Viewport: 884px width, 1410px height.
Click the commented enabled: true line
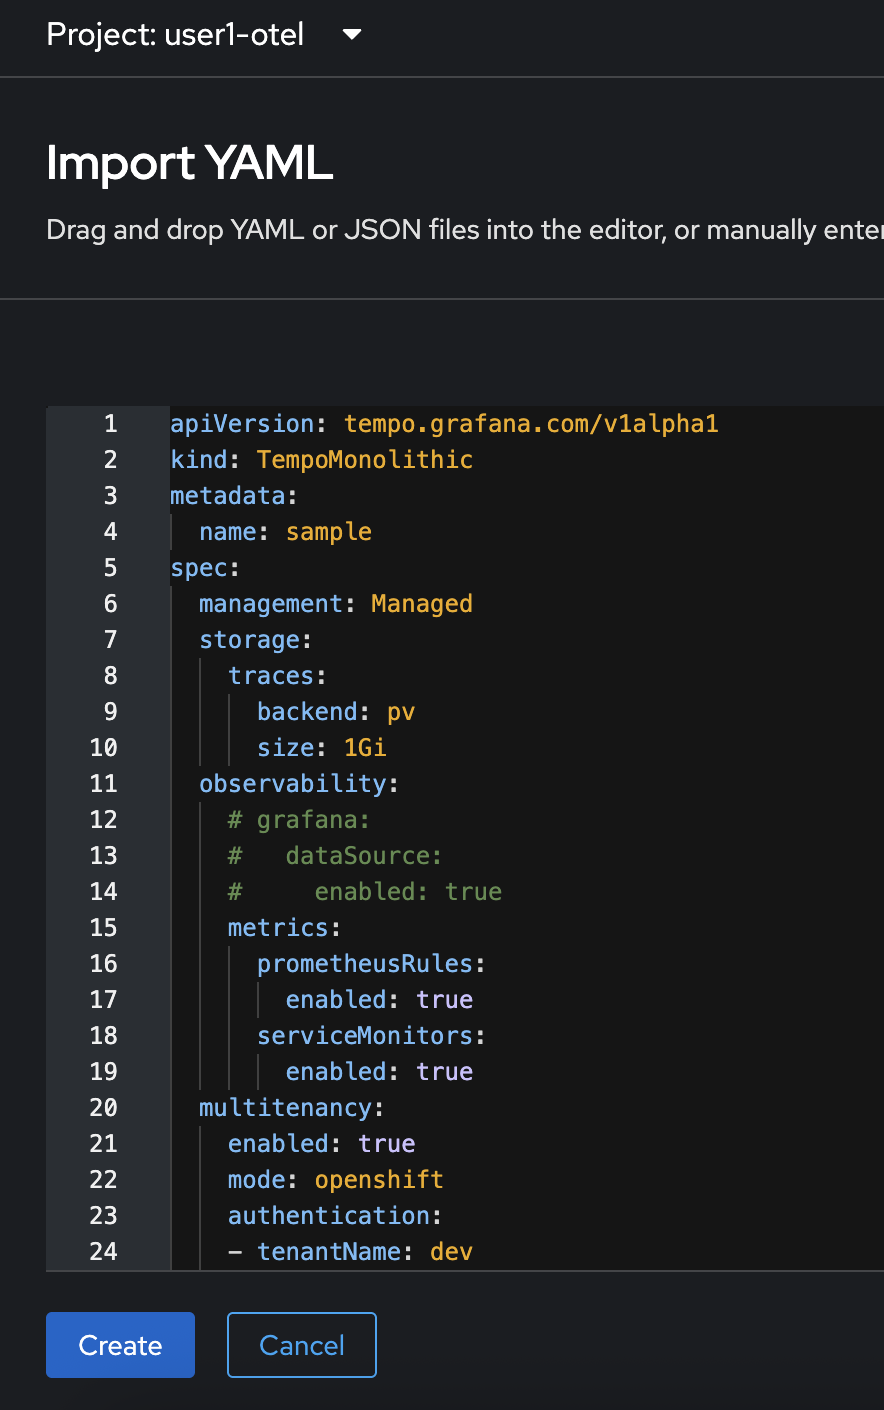[x=365, y=892]
